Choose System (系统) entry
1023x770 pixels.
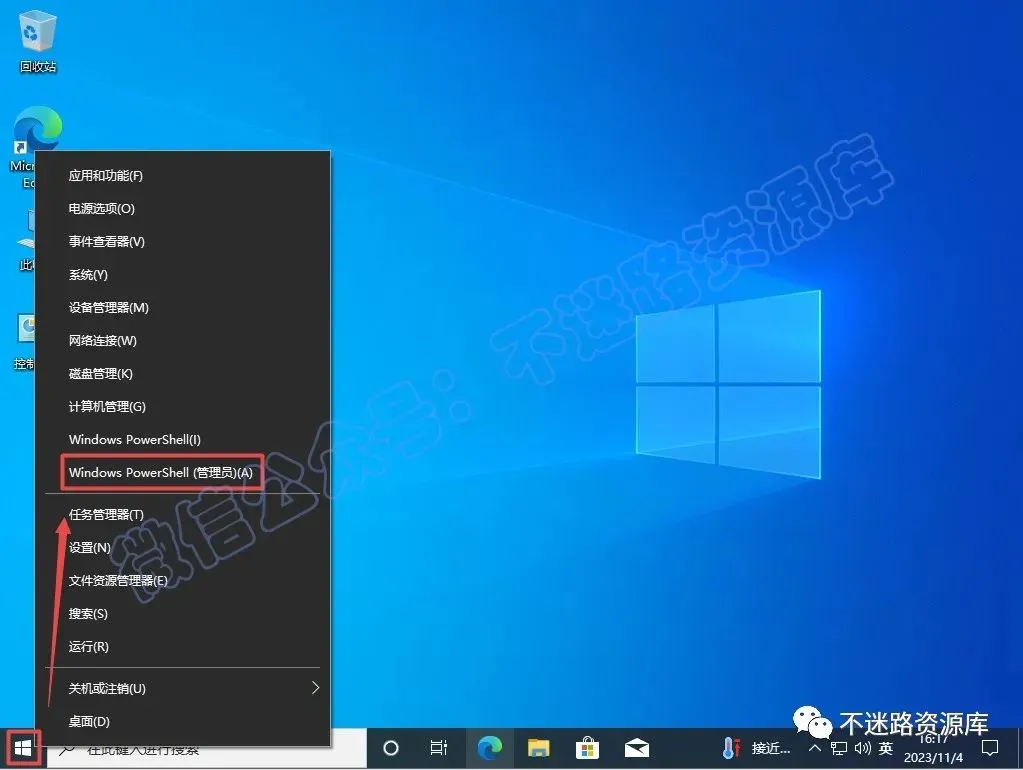point(183,275)
